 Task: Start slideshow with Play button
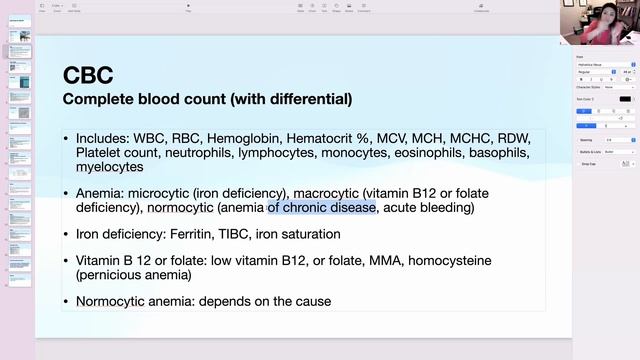tap(188, 7)
